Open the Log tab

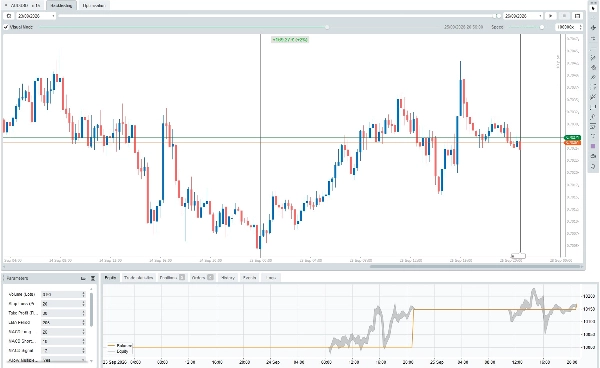tap(271, 278)
